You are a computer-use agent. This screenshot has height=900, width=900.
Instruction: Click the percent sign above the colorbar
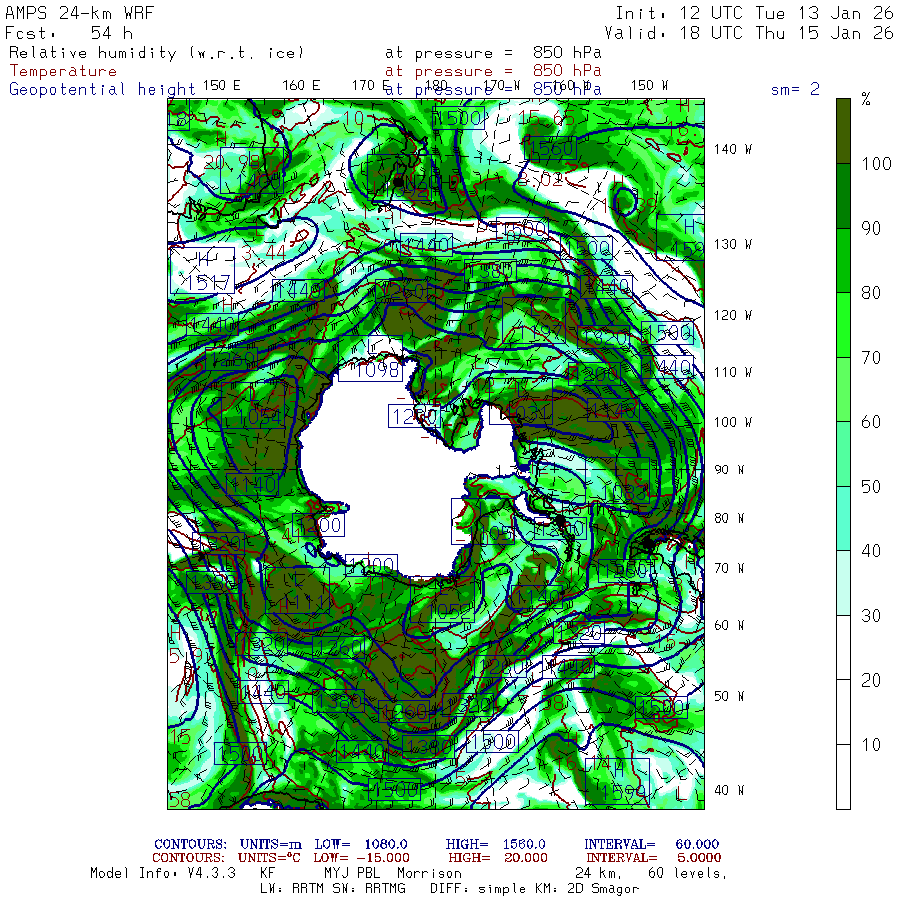click(x=866, y=99)
